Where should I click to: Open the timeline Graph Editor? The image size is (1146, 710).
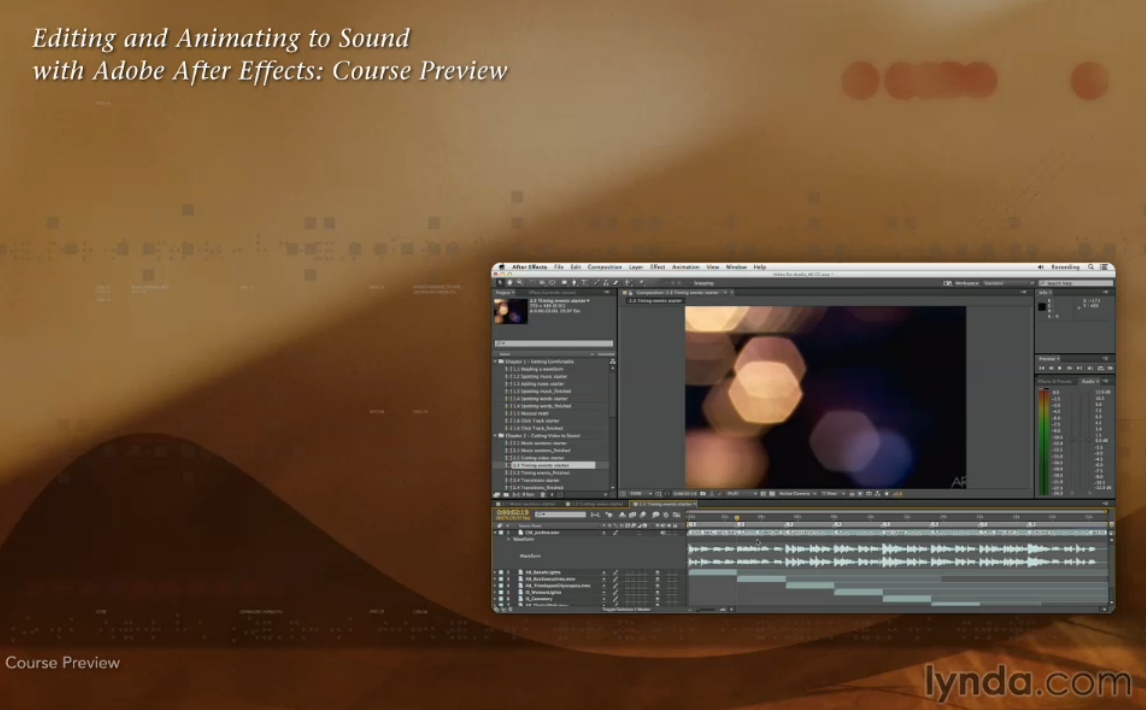click(676, 515)
